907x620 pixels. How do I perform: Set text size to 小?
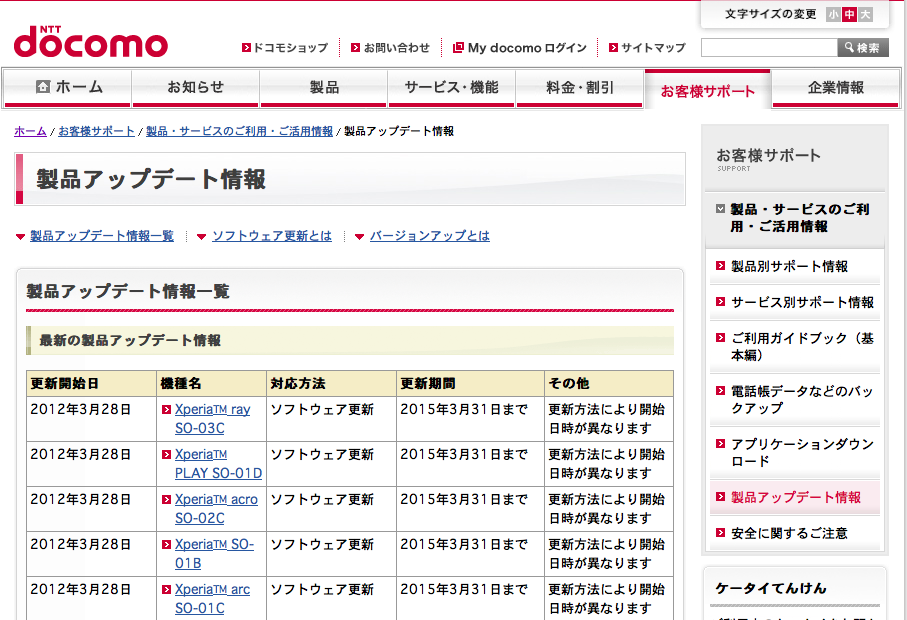coord(833,14)
